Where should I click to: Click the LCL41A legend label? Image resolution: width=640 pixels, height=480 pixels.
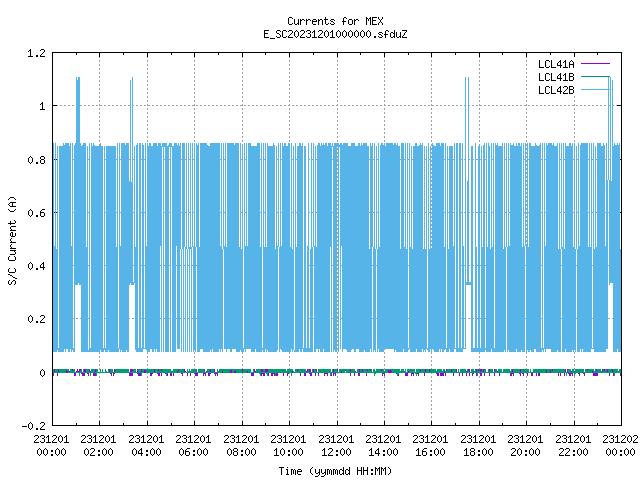556,64
